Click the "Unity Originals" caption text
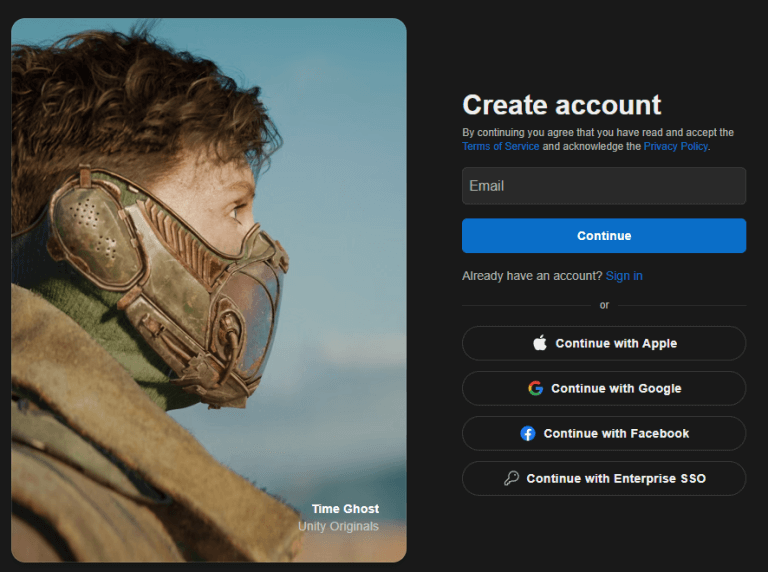 click(338, 526)
